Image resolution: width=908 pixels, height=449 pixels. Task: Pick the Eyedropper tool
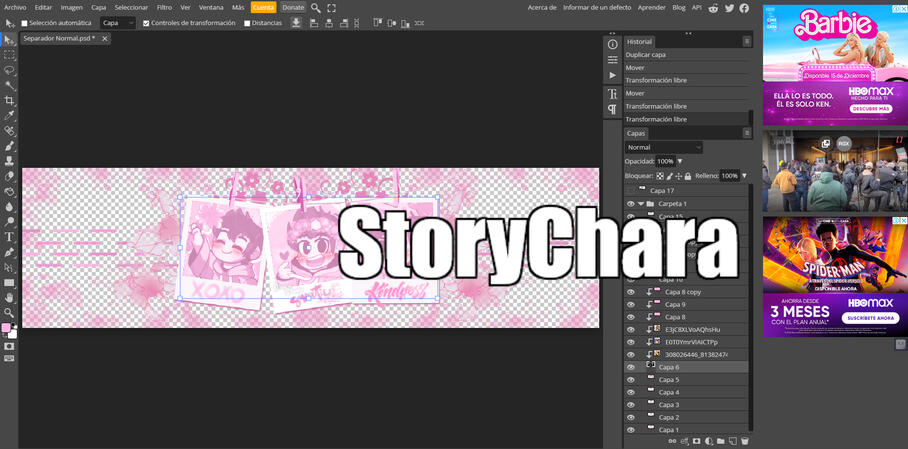10,116
